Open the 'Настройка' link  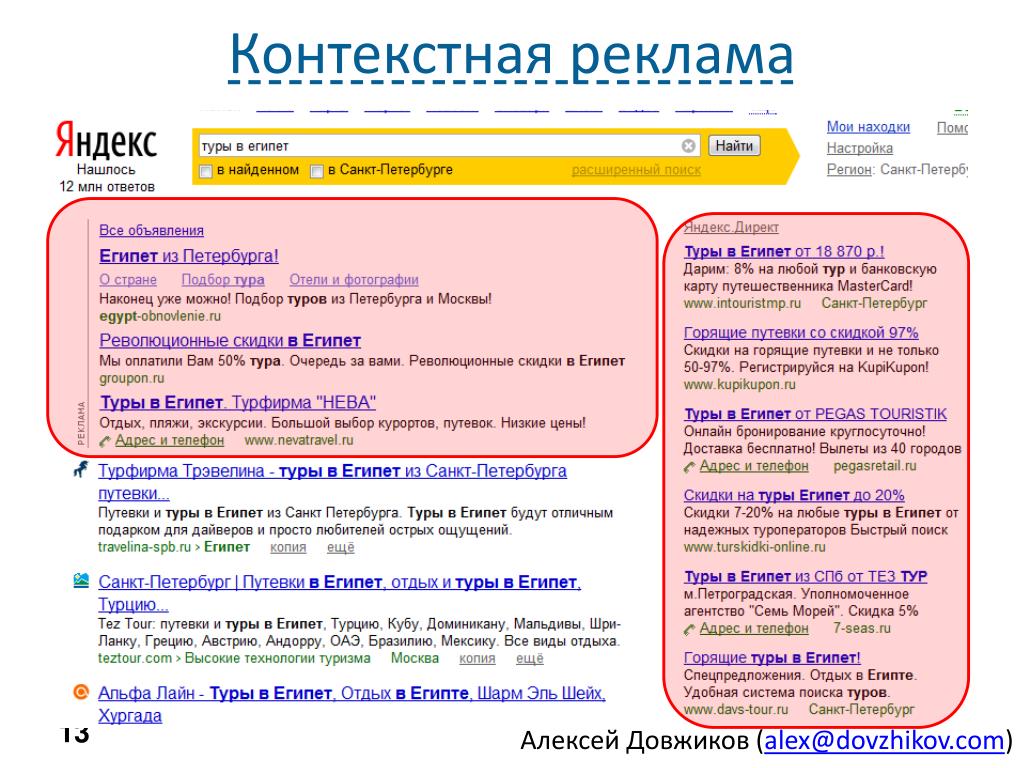(859, 148)
